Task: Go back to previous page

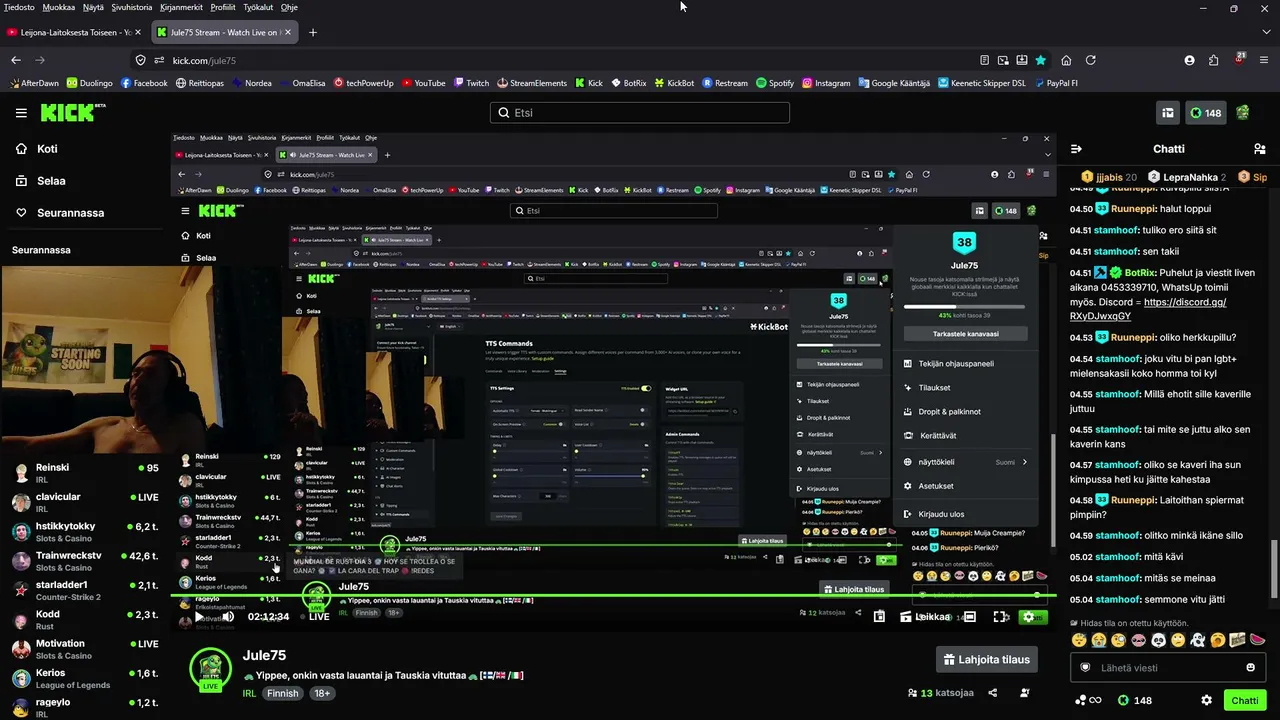Action: tap(16, 60)
